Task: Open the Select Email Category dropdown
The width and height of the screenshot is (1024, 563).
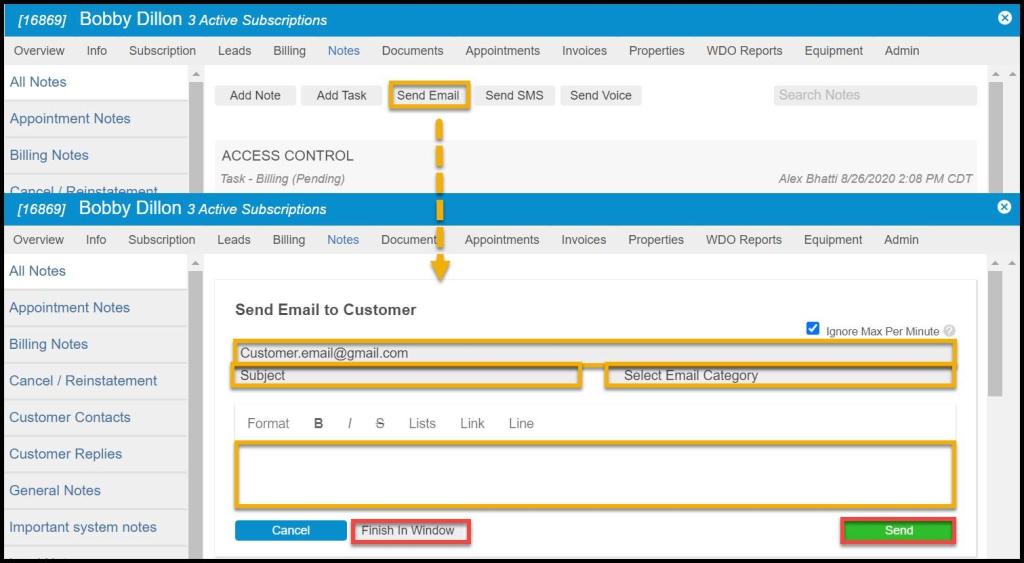Action: [780, 376]
